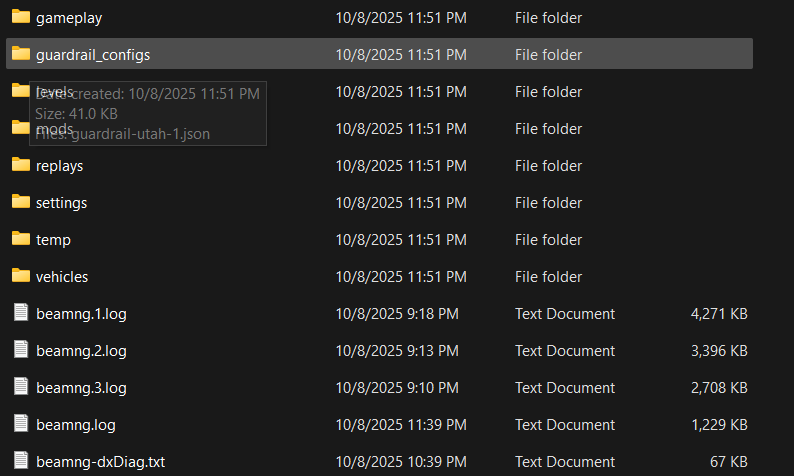Click the beamng.log document icon

[21, 424]
